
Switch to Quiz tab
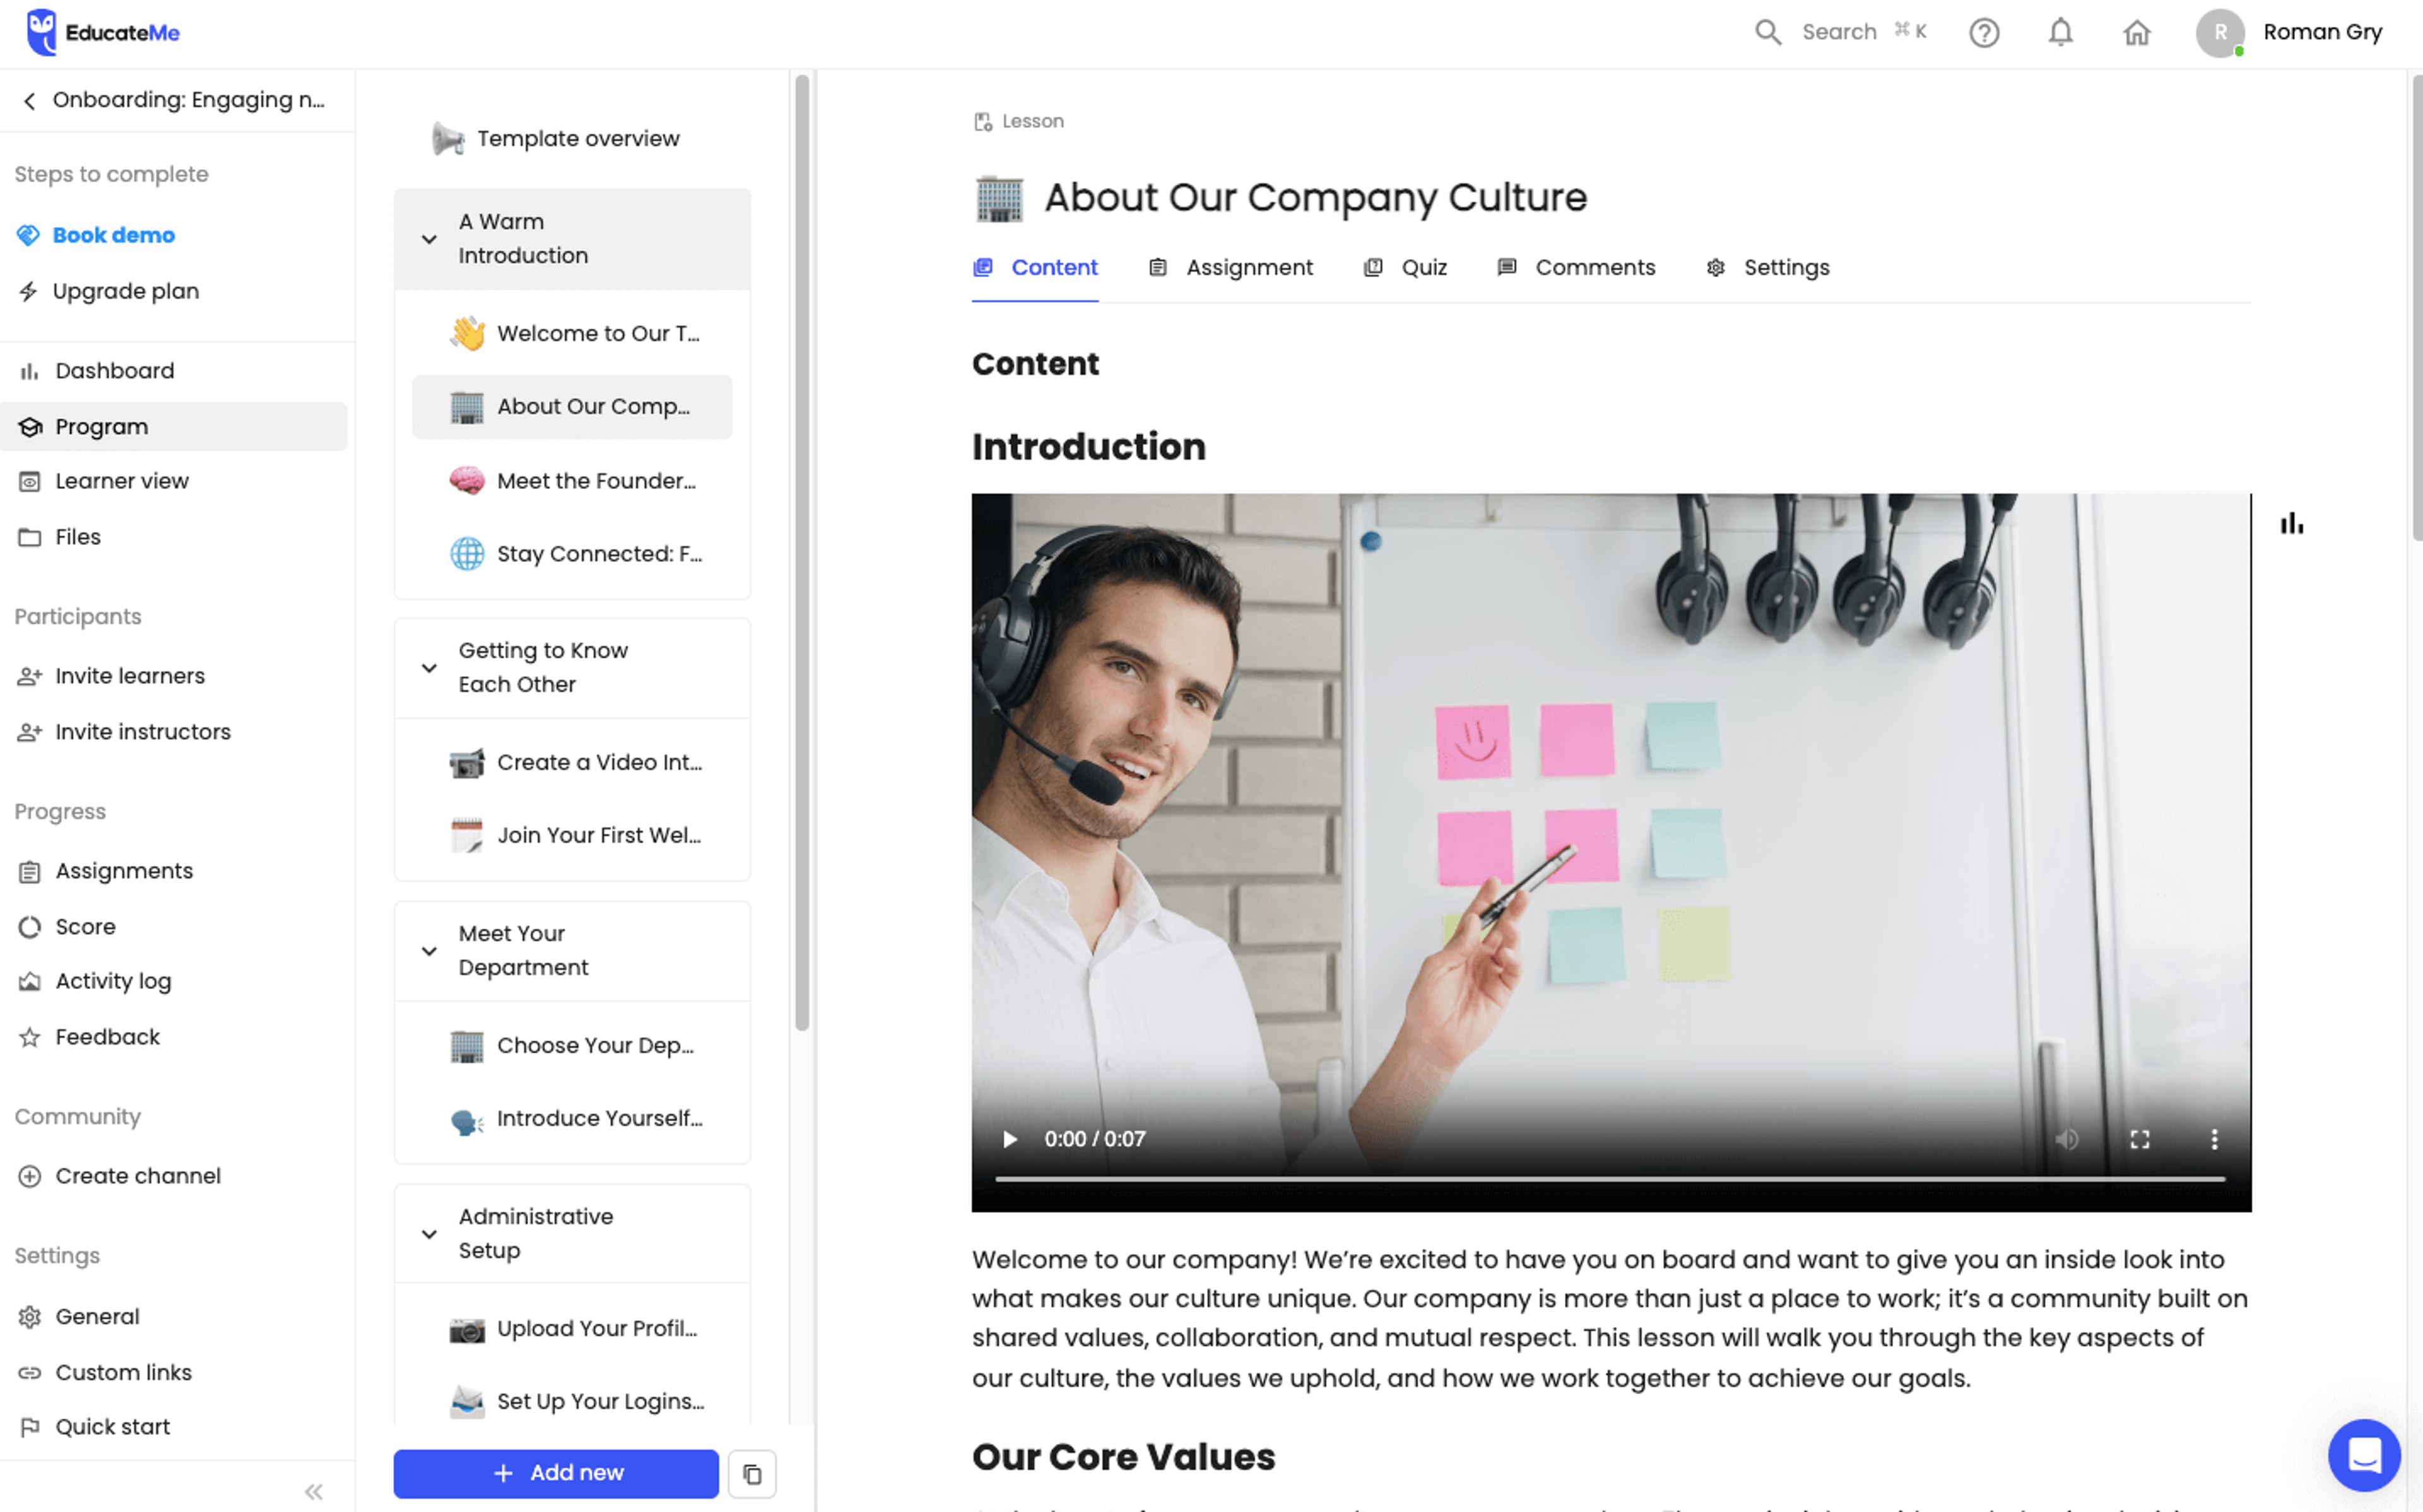(x=1405, y=268)
